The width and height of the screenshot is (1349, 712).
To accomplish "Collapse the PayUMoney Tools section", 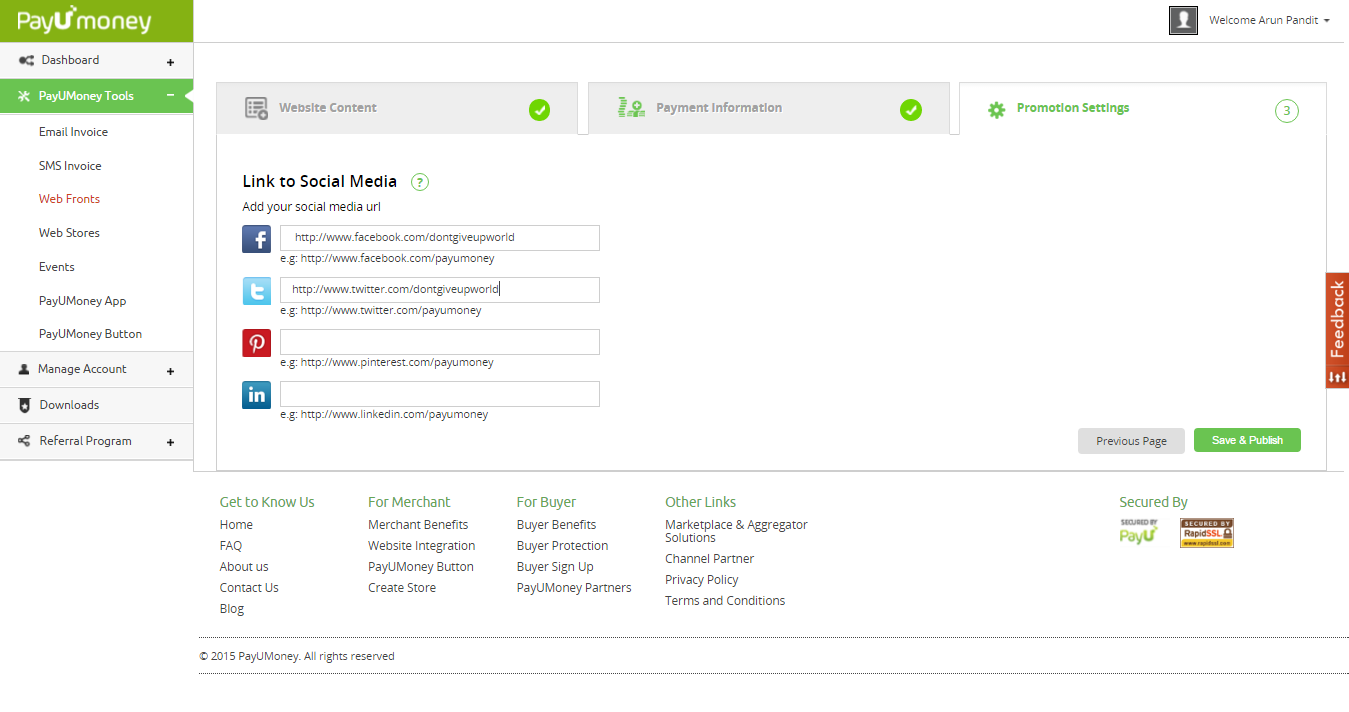I will click(x=170, y=95).
